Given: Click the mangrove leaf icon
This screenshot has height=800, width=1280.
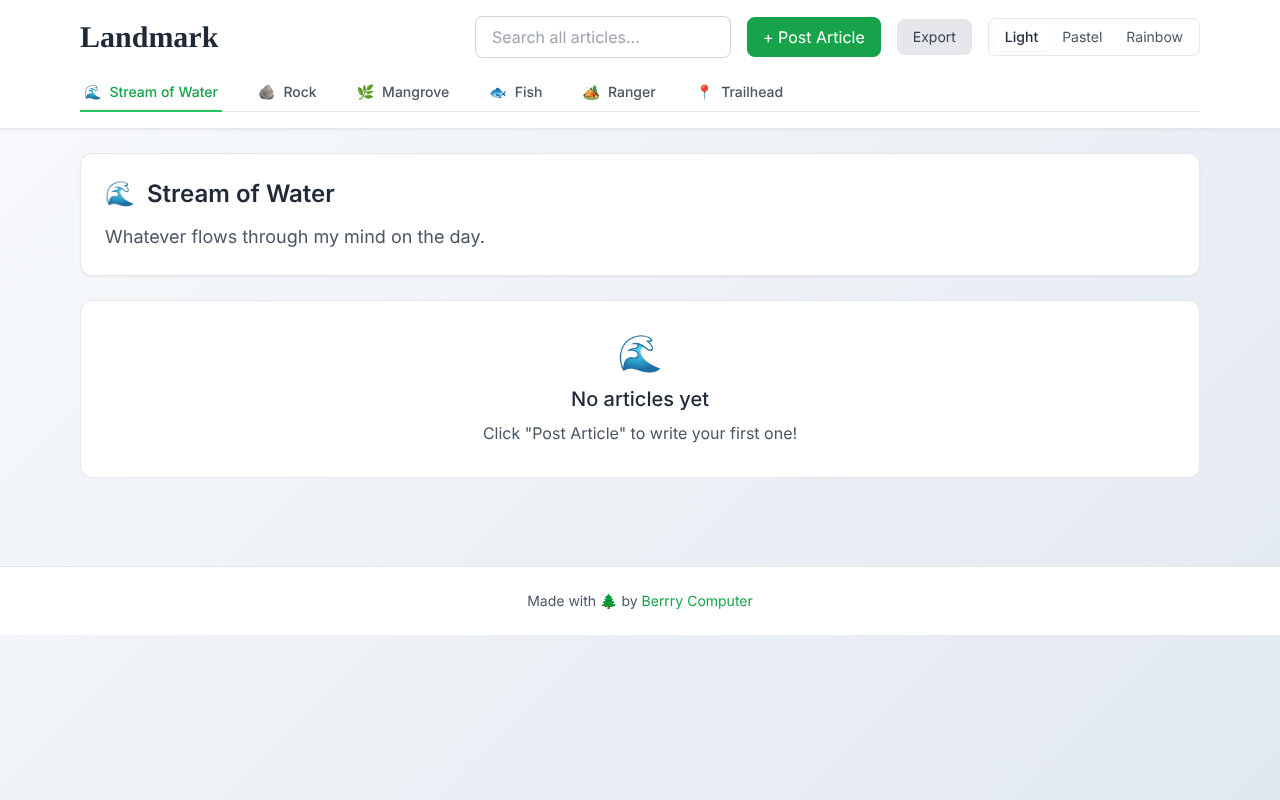Looking at the screenshot, I should coord(365,92).
